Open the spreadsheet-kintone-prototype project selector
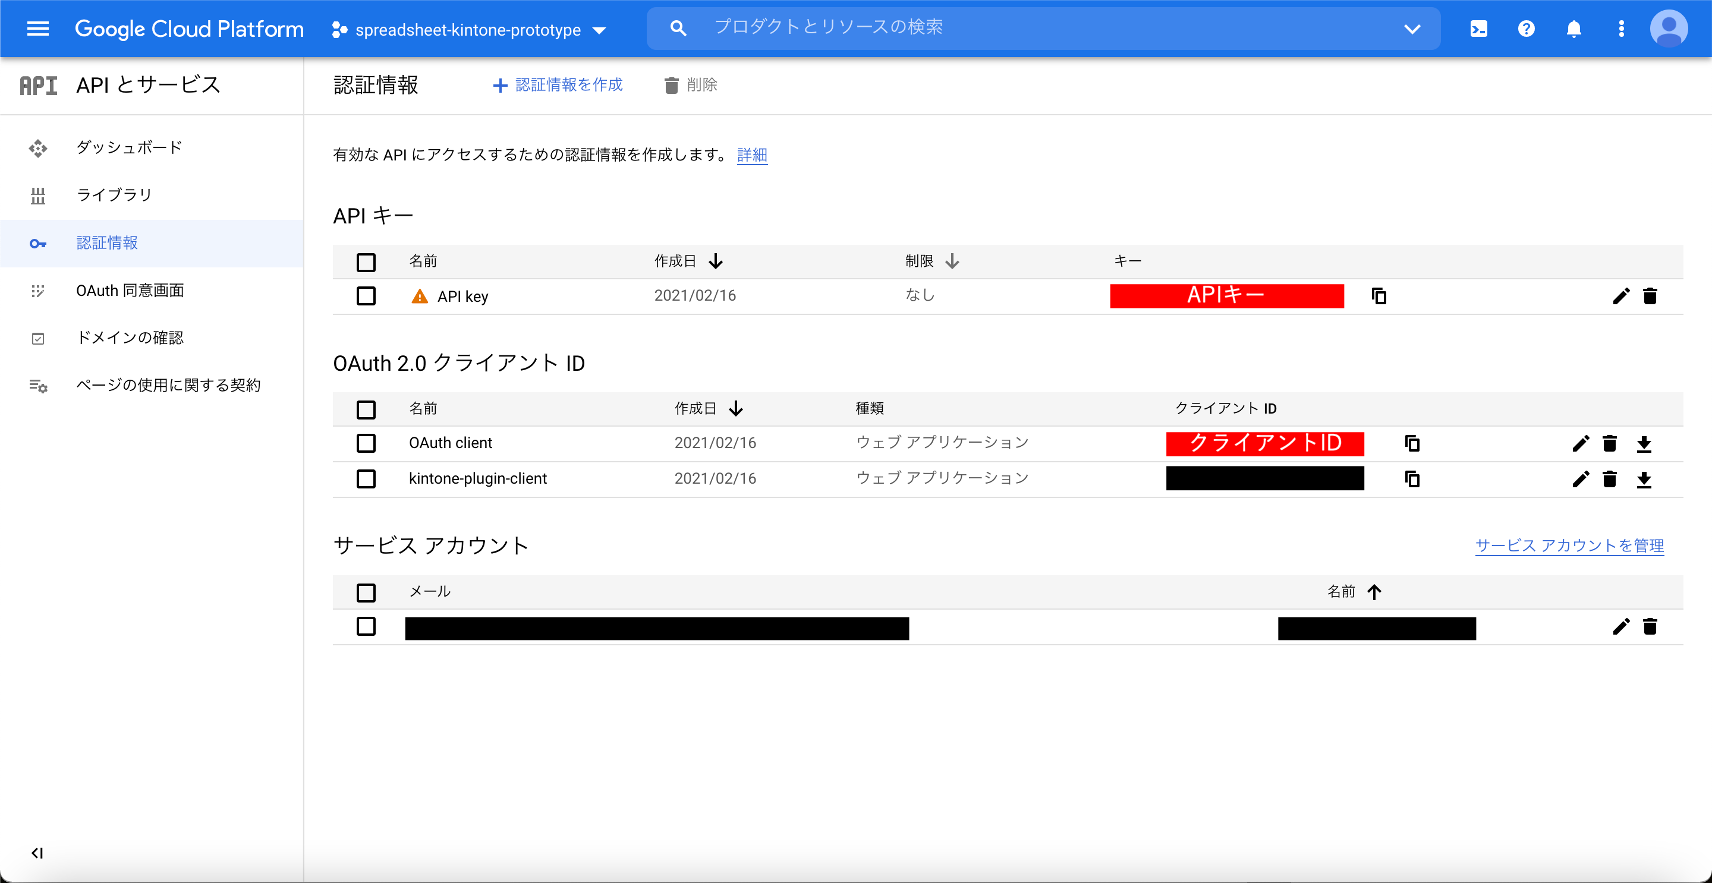This screenshot has height=883, width=1712. (468, 30)
